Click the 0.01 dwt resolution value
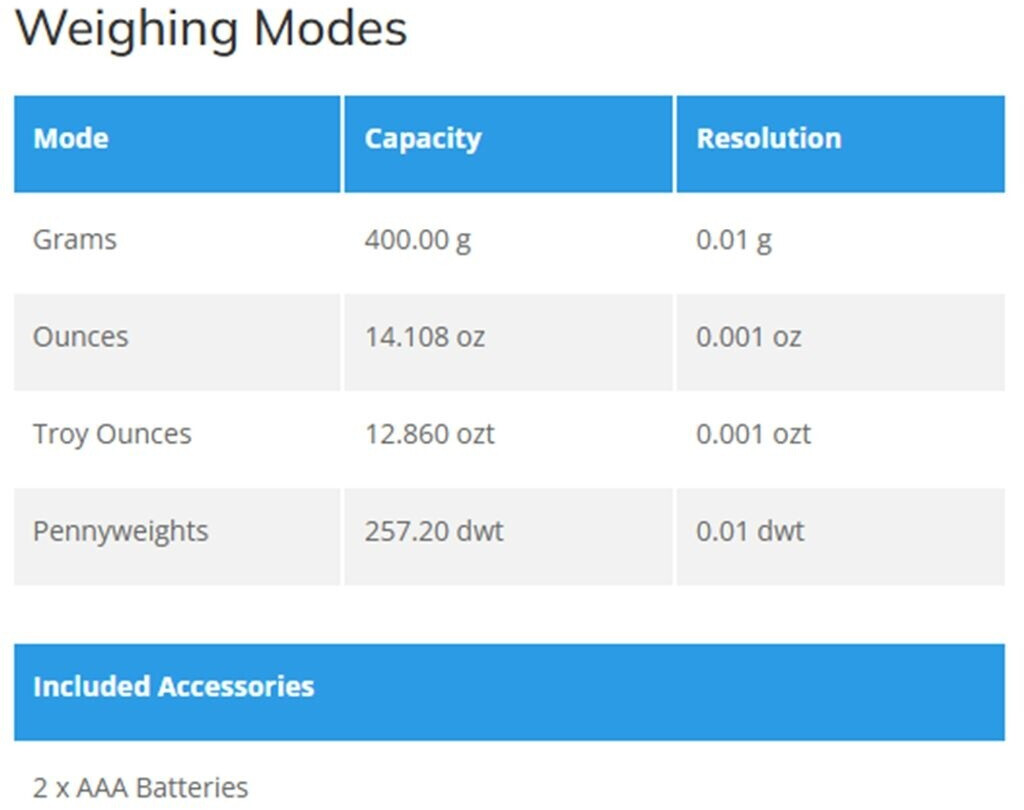Viewport: 1024px width, 810px height. 749,531
